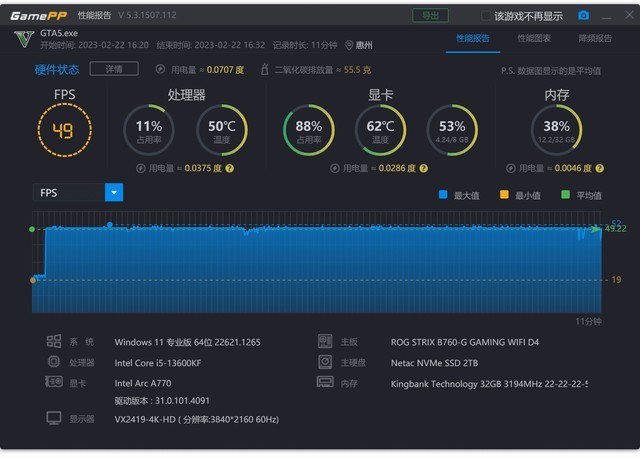Click the 导出 export button
The image size is (640, 459).
point(430,16)
